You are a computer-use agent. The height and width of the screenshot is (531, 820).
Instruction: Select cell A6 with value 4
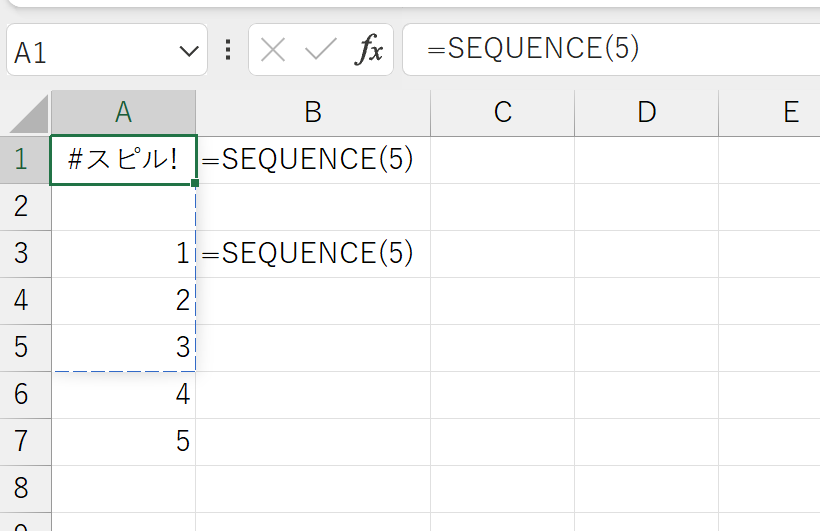tap(123, 395)
